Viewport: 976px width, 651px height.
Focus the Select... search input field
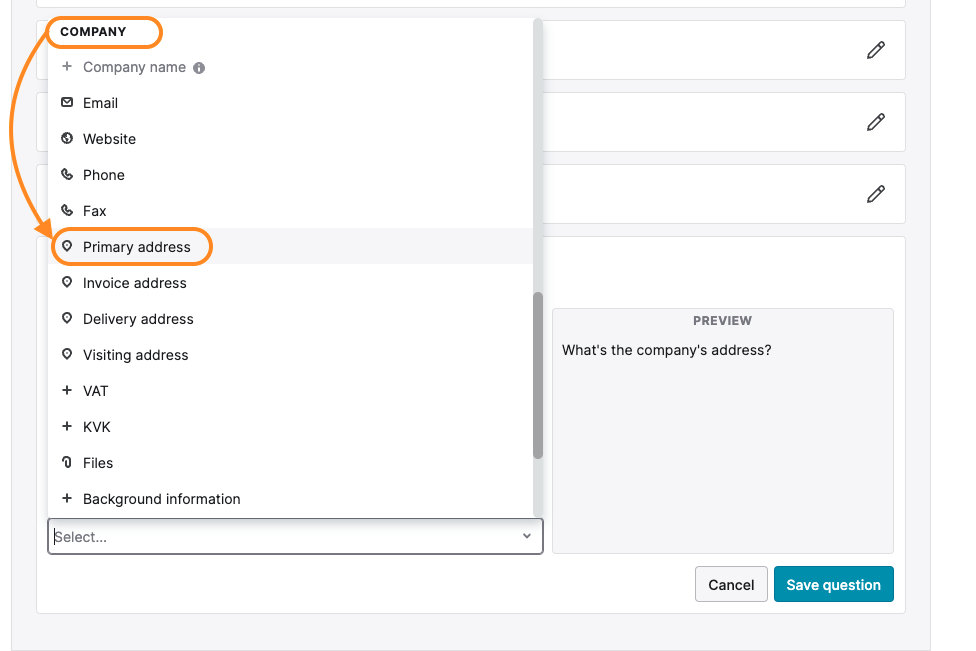[x=280, y=537]
